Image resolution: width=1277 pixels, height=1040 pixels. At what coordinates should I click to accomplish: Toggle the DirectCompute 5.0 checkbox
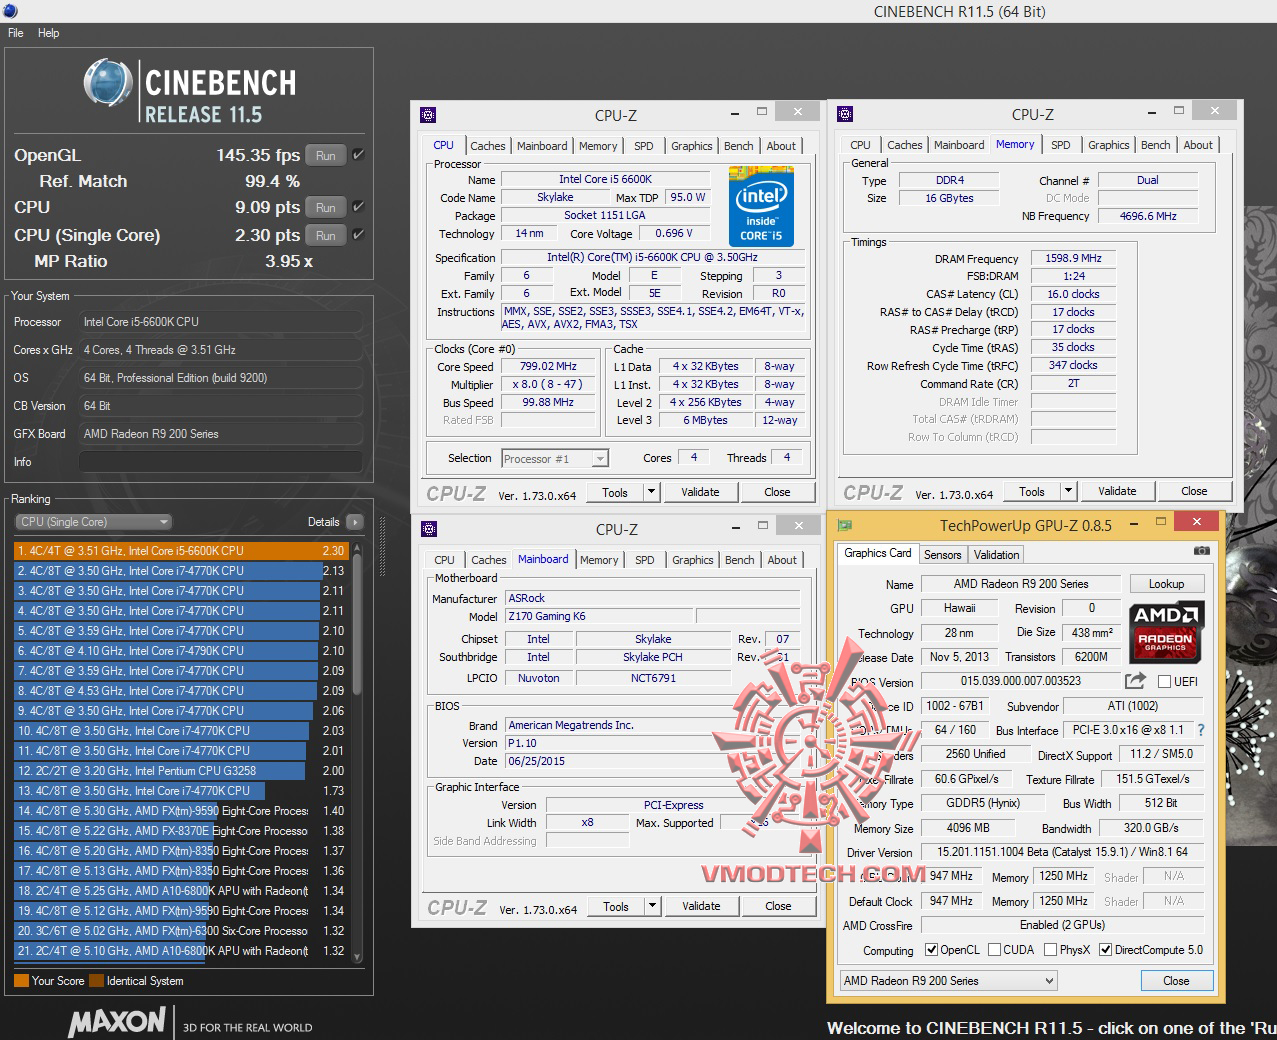point(1106,950)
